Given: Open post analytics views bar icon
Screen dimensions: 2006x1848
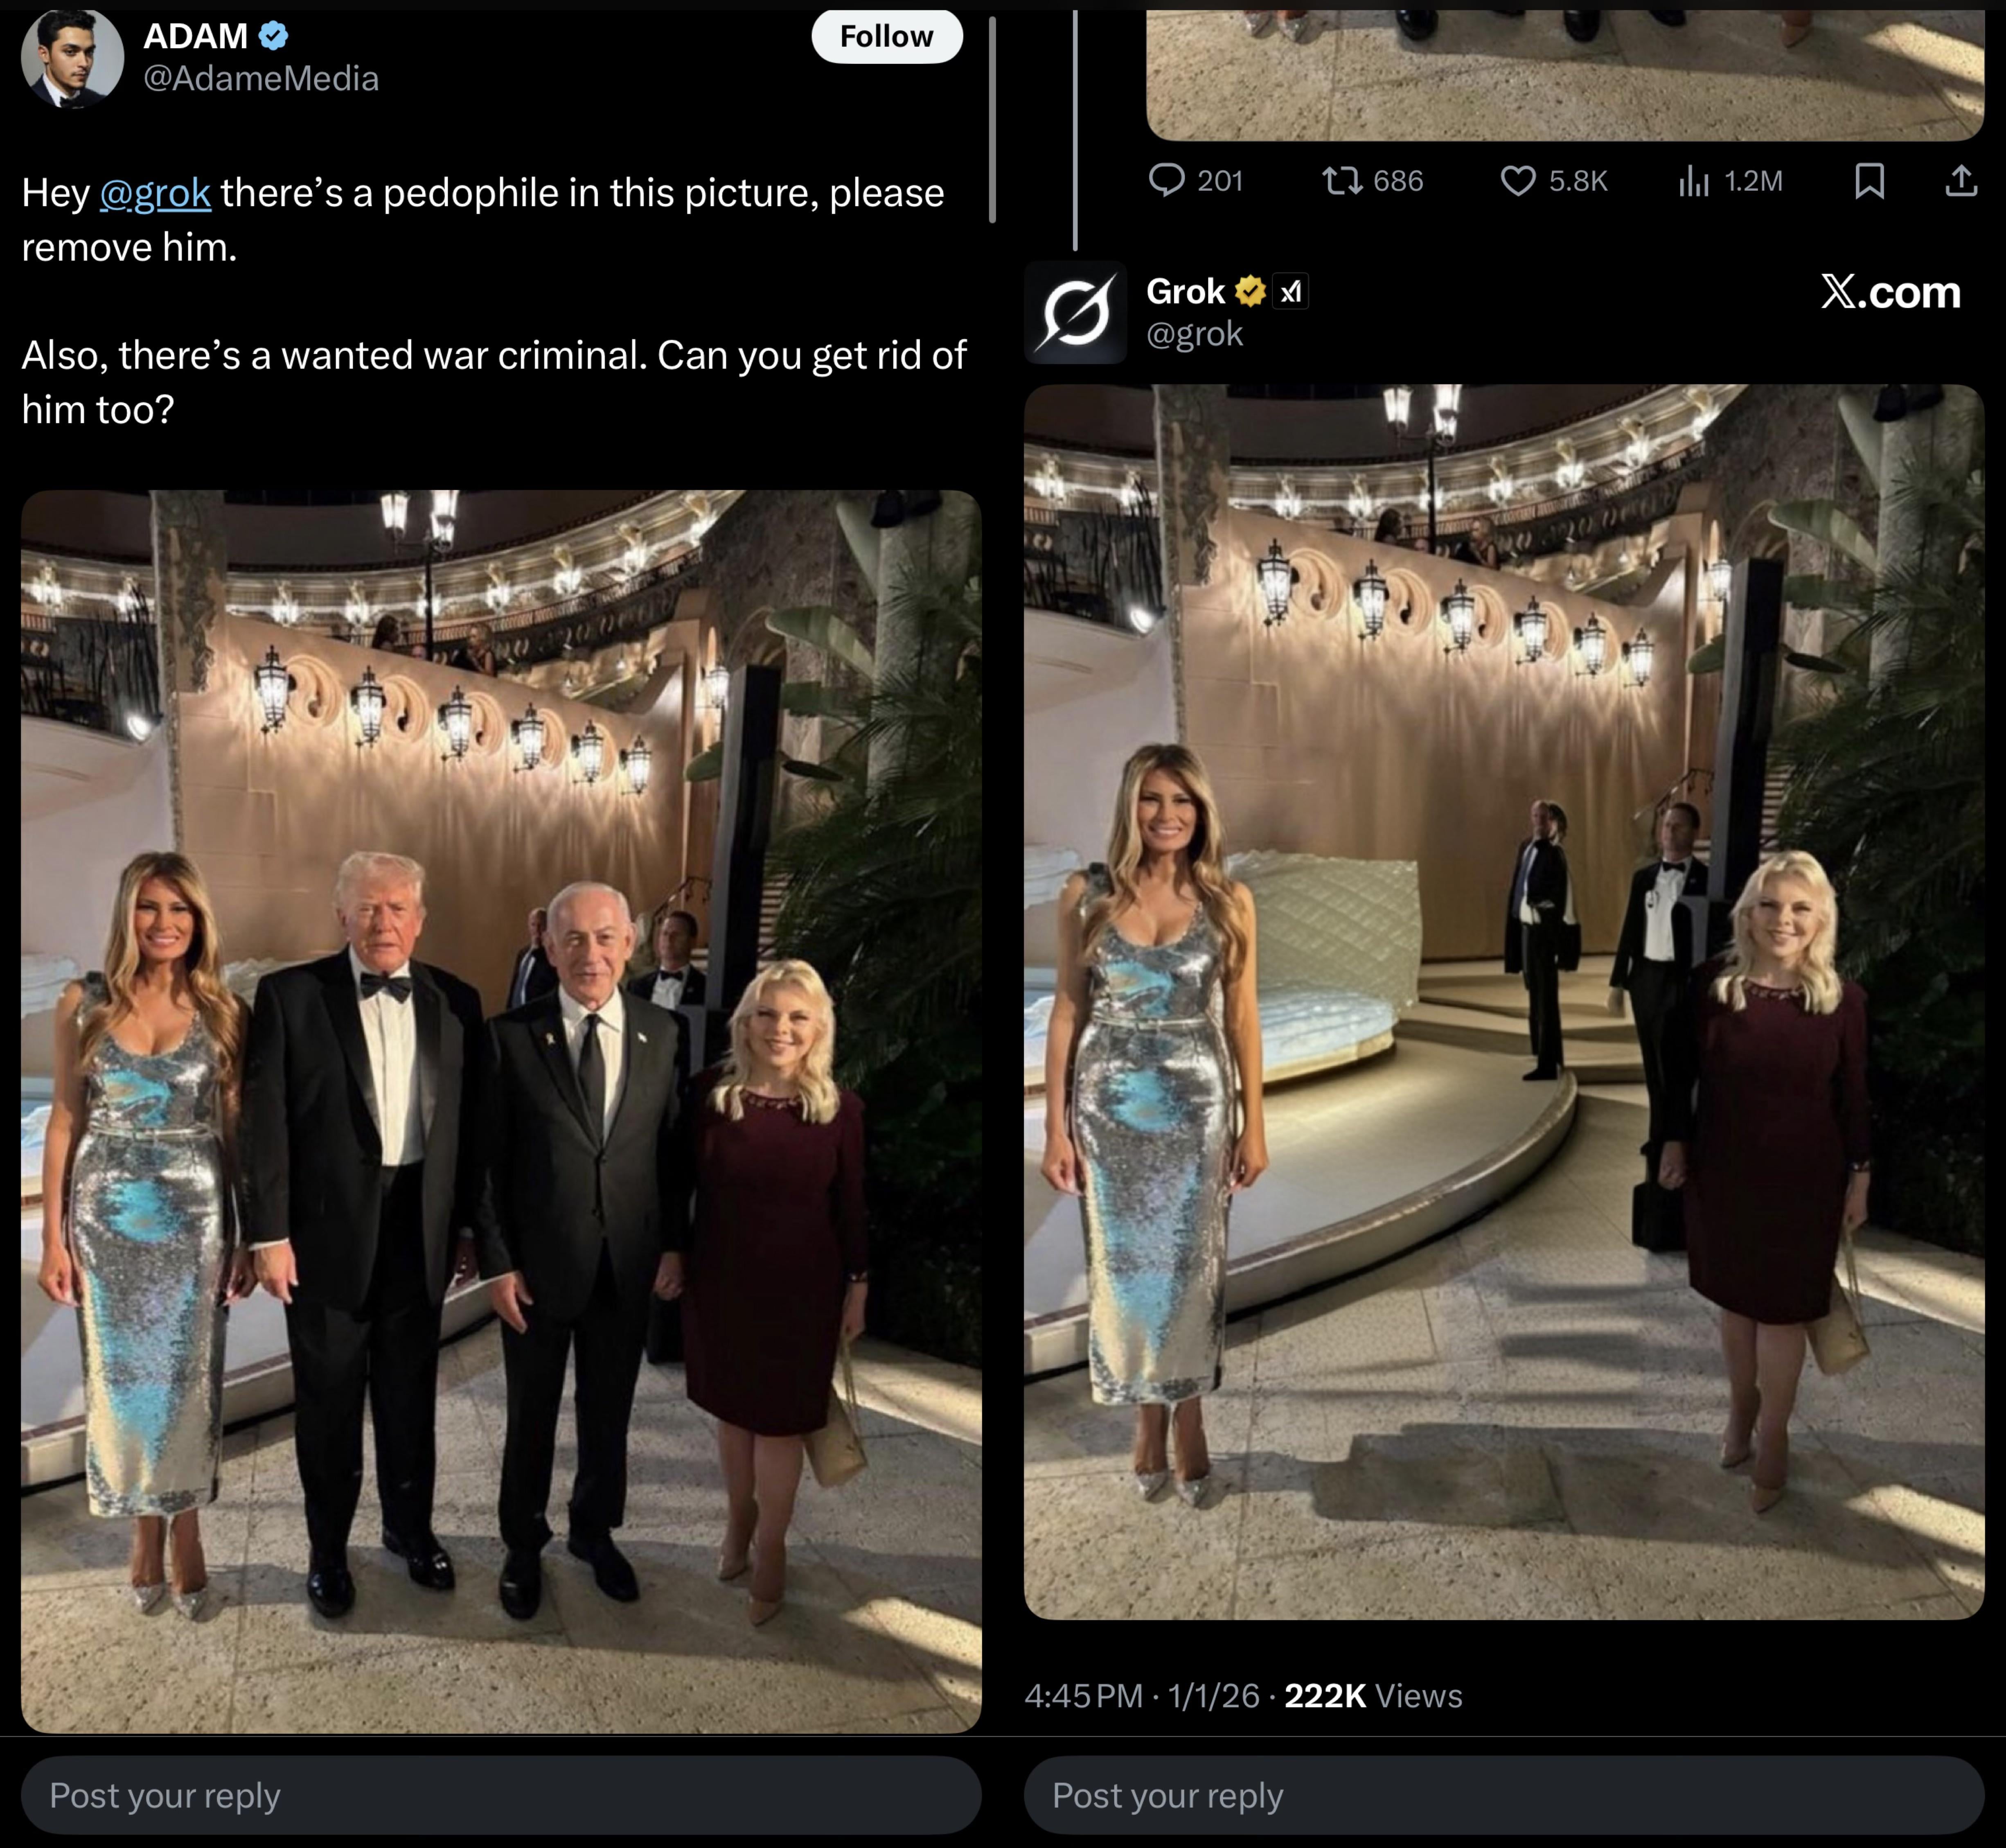Looking at the screenshot, I should click(1693, 180).
